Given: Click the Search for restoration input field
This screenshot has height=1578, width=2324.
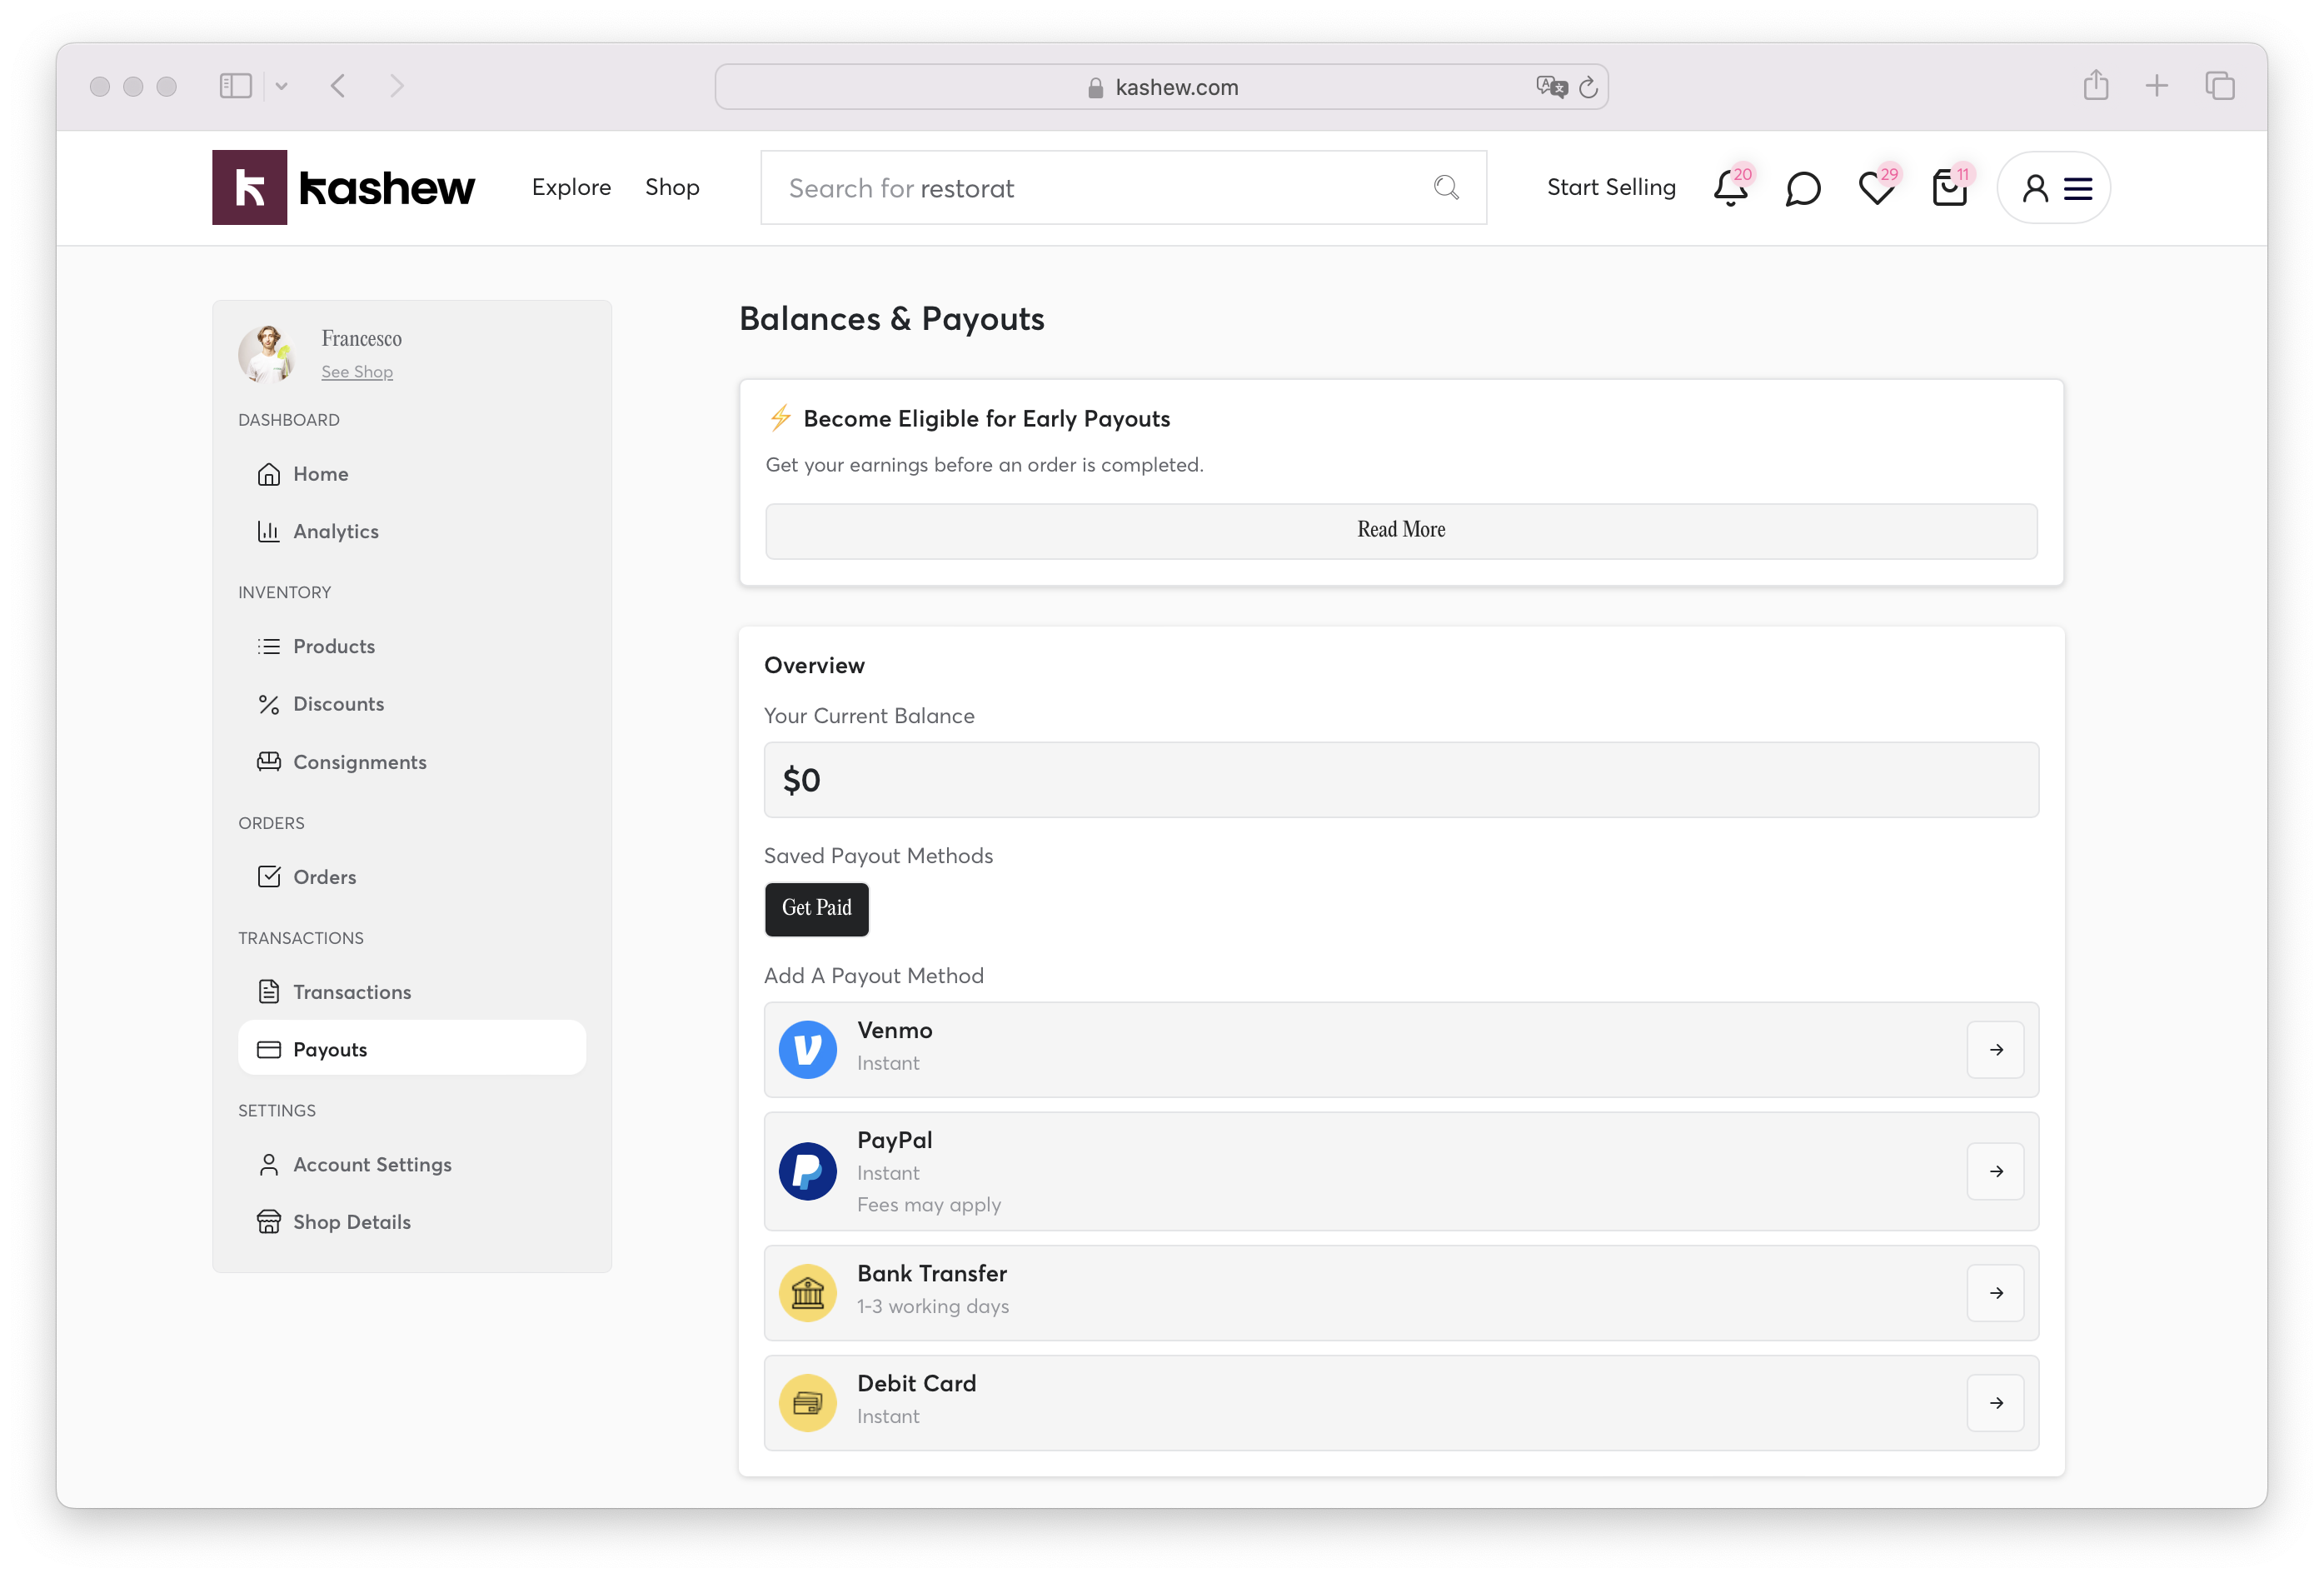Looking at the screenshot, I should (1100, 188).
